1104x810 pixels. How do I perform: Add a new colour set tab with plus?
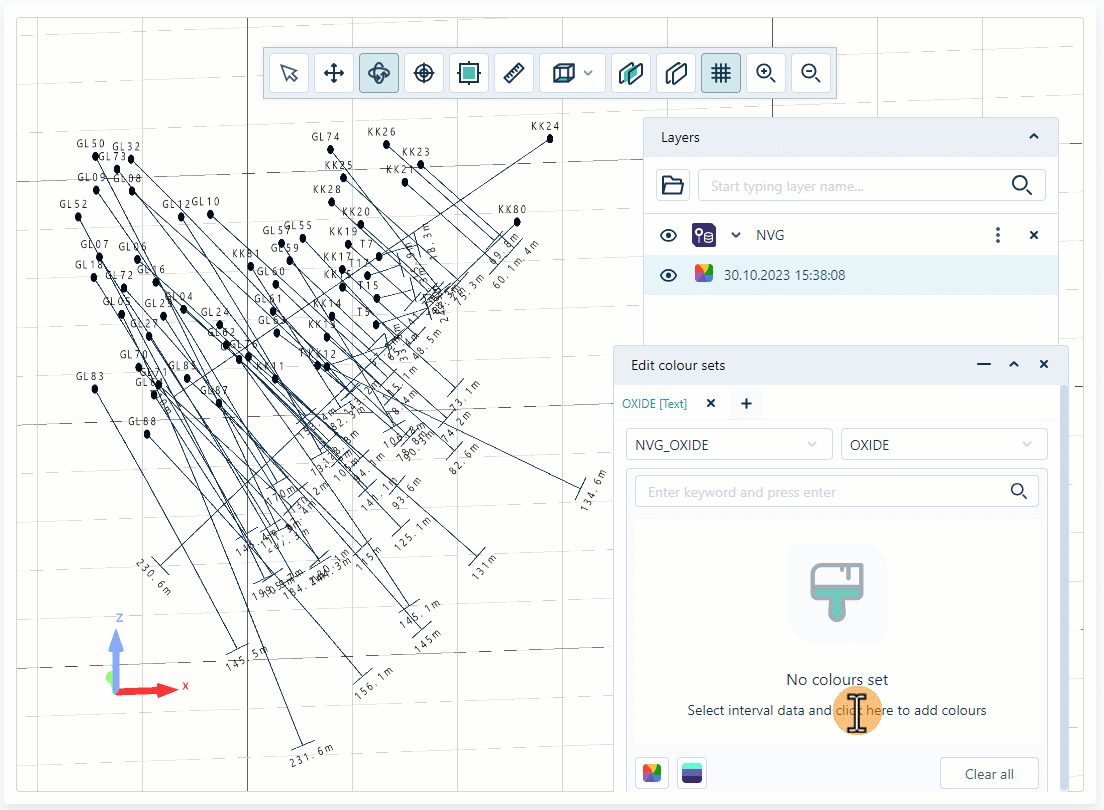[746, 403]
